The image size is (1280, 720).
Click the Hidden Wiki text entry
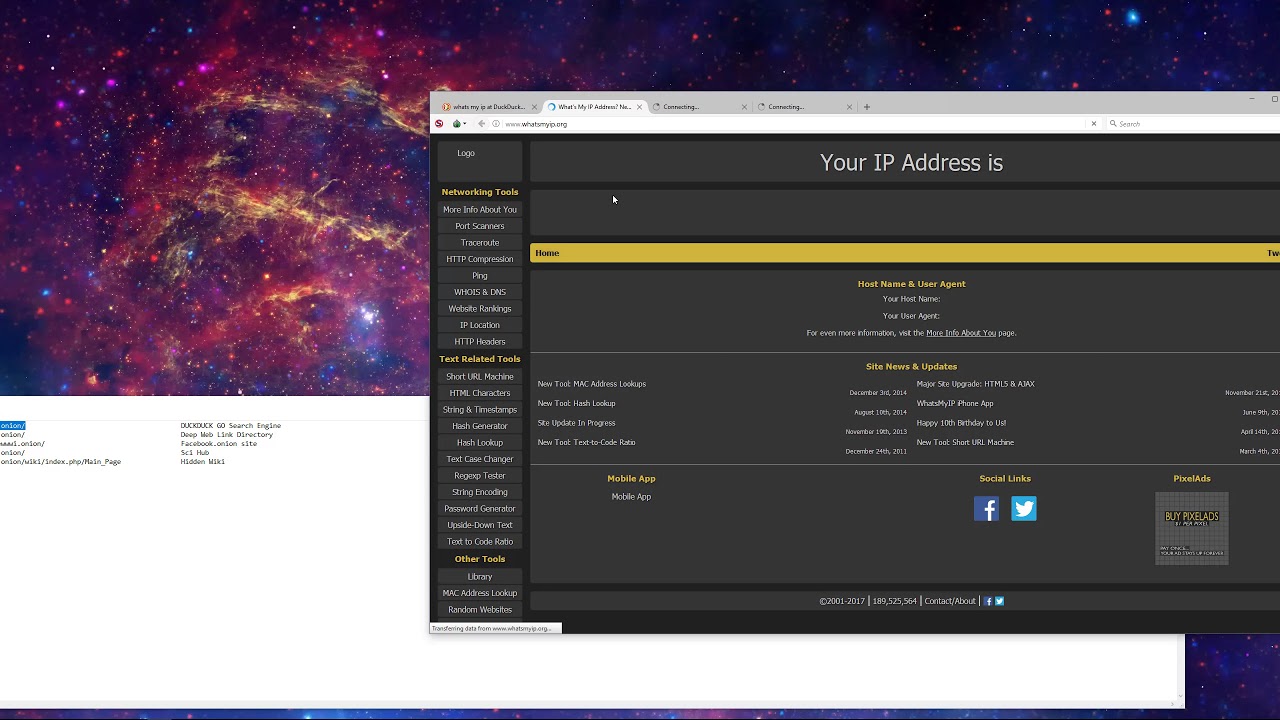point(203,462)
